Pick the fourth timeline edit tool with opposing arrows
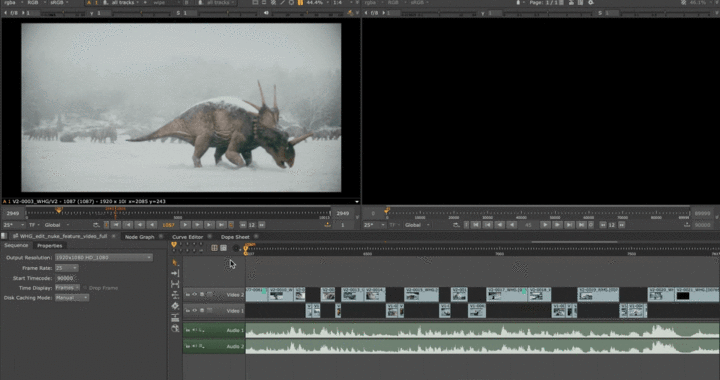720x380 pixels. tap(175, 295)
